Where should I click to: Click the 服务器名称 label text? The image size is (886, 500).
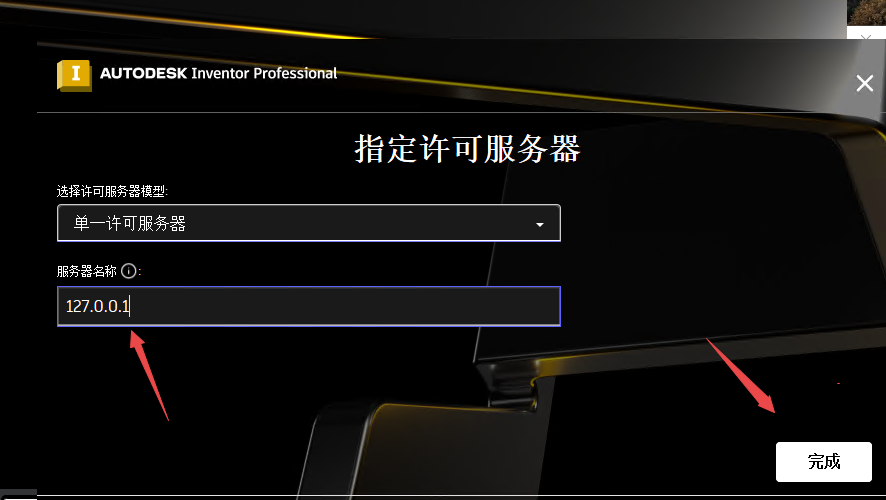click(x=86, y=271)
